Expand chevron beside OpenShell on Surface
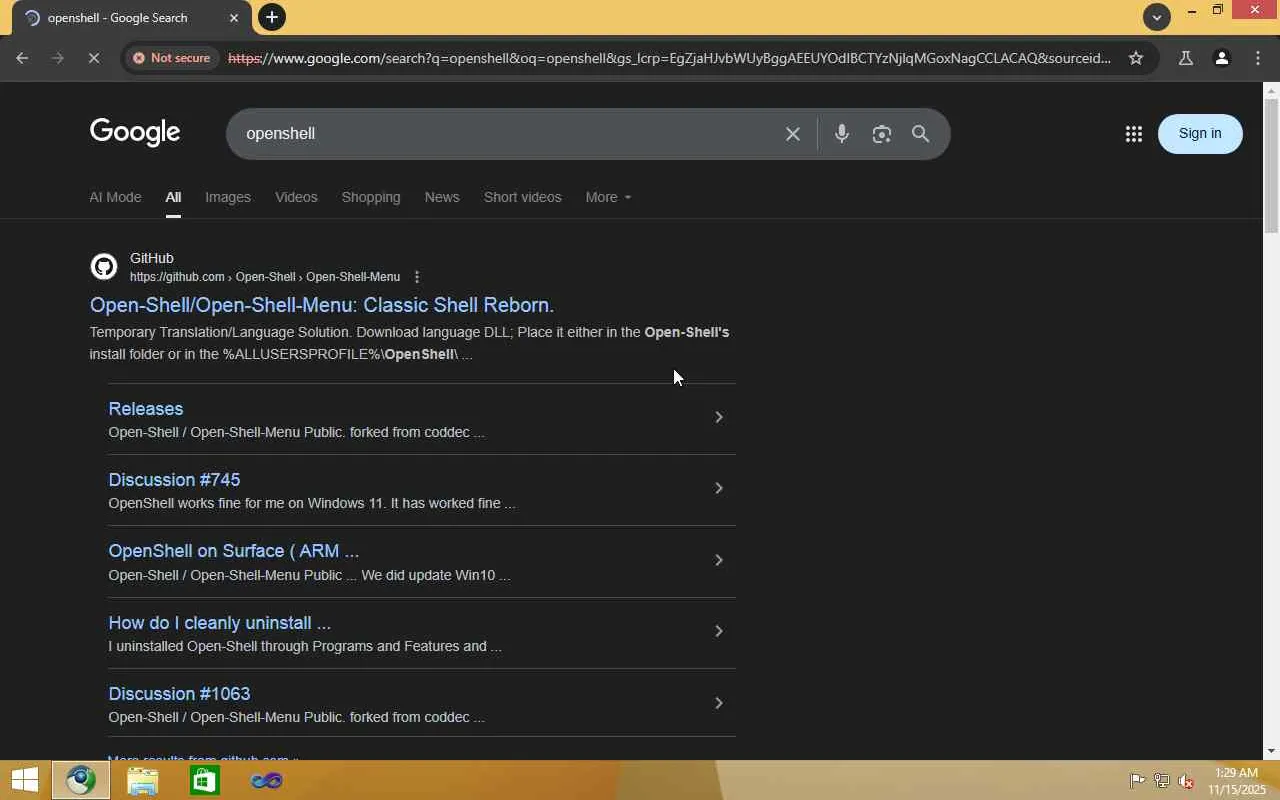The image size is (1280, 800). pos(719,560)
